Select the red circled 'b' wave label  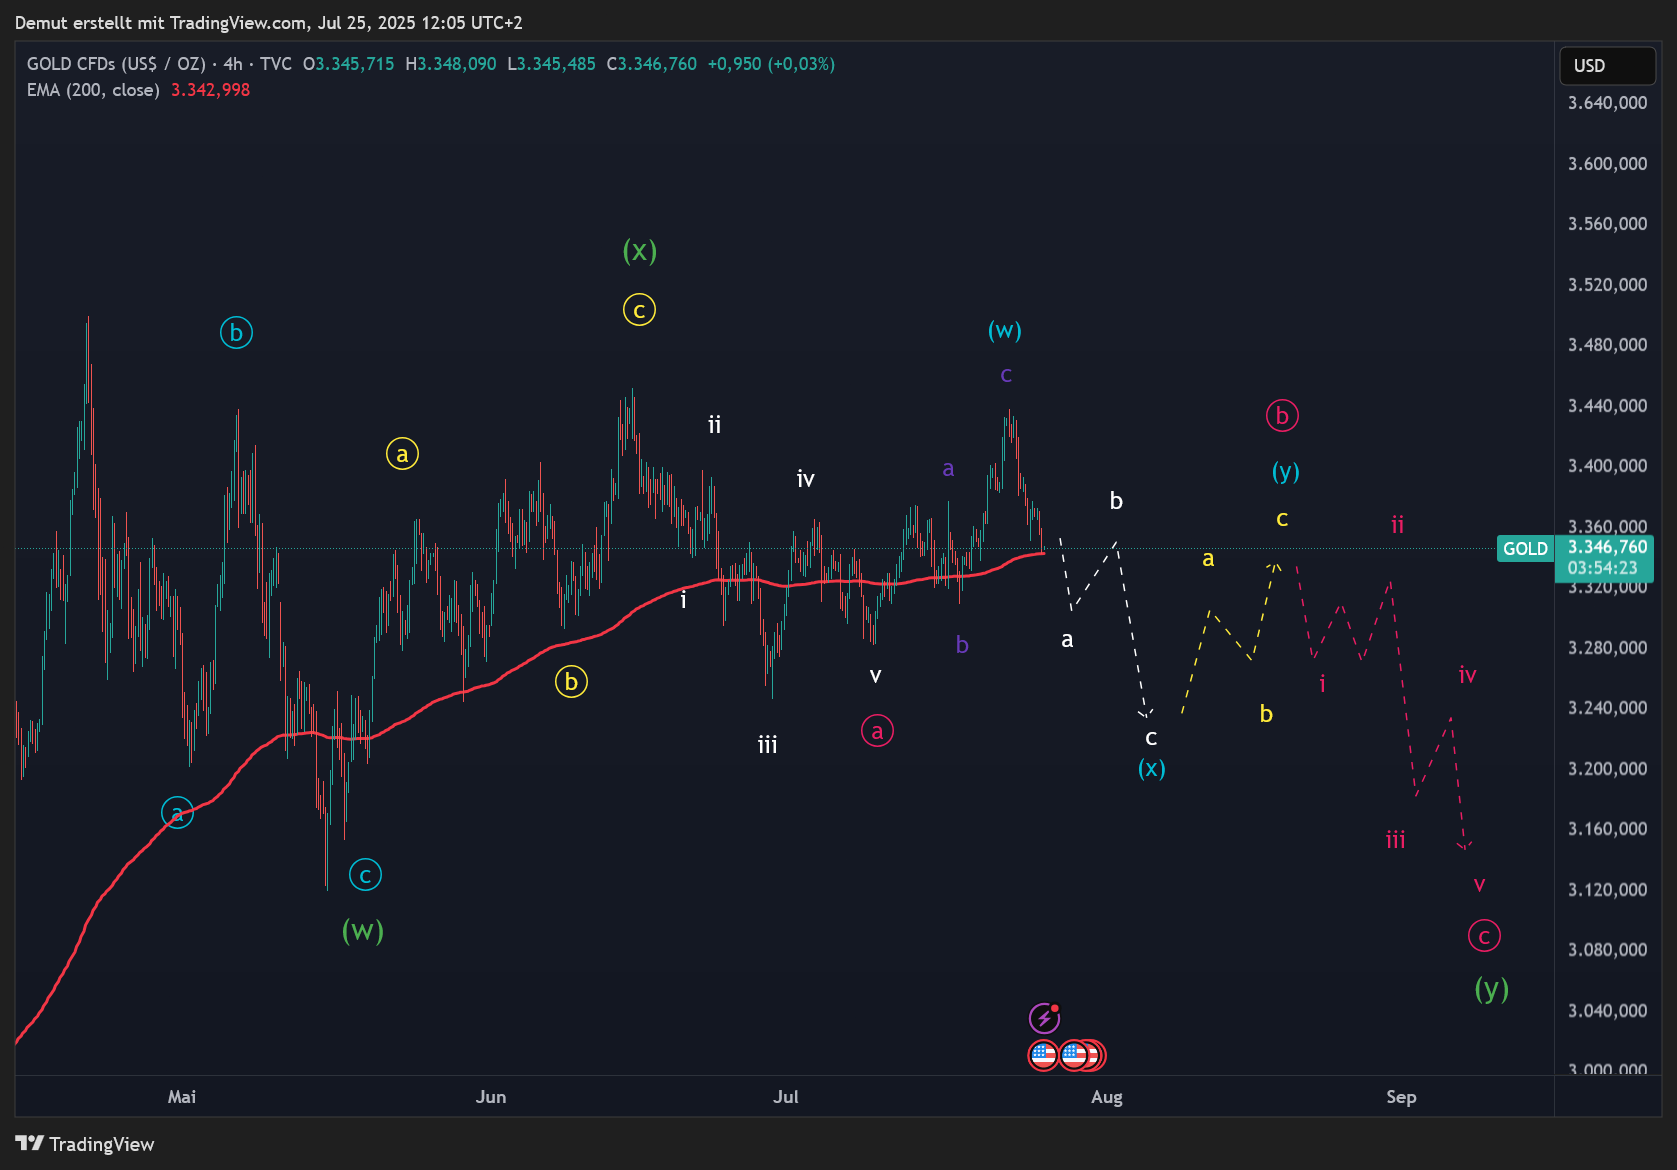(1282, 415)
